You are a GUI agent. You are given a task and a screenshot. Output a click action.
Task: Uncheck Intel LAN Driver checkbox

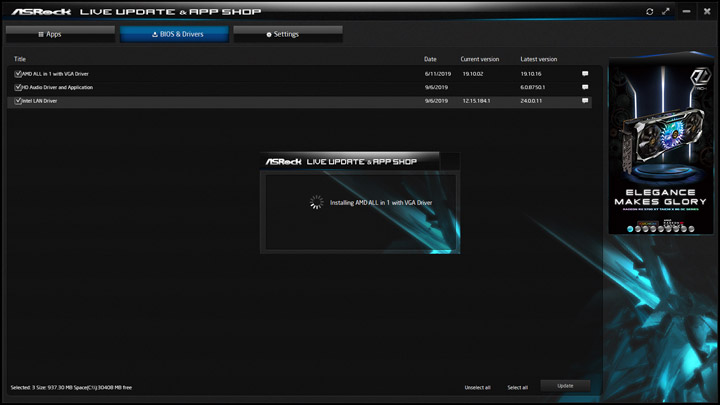tap(18, 101)
